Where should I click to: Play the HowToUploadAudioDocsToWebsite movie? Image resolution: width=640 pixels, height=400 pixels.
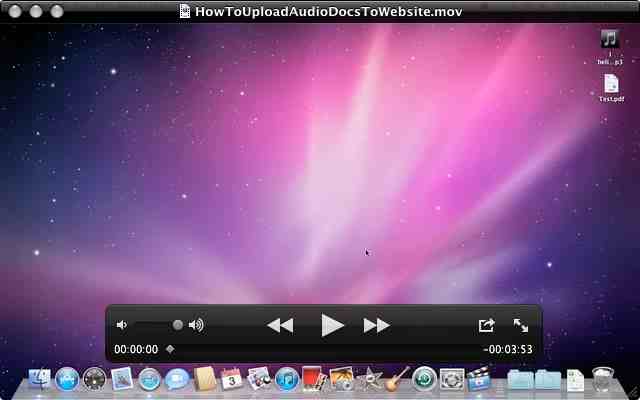point(332,325)
